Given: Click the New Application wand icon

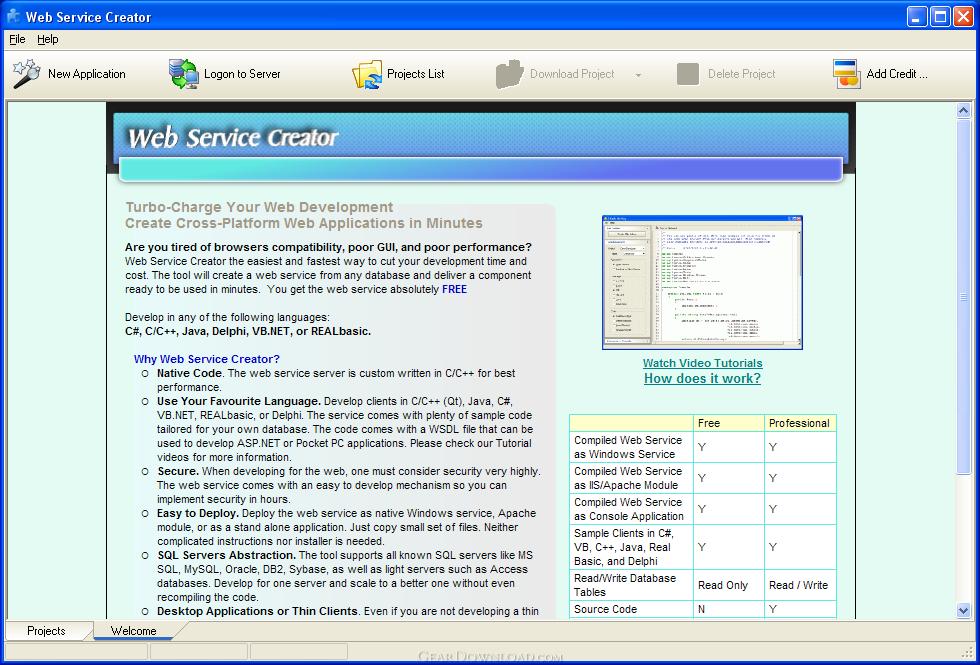Looking at the screenshot, I should tap(27, 74).
